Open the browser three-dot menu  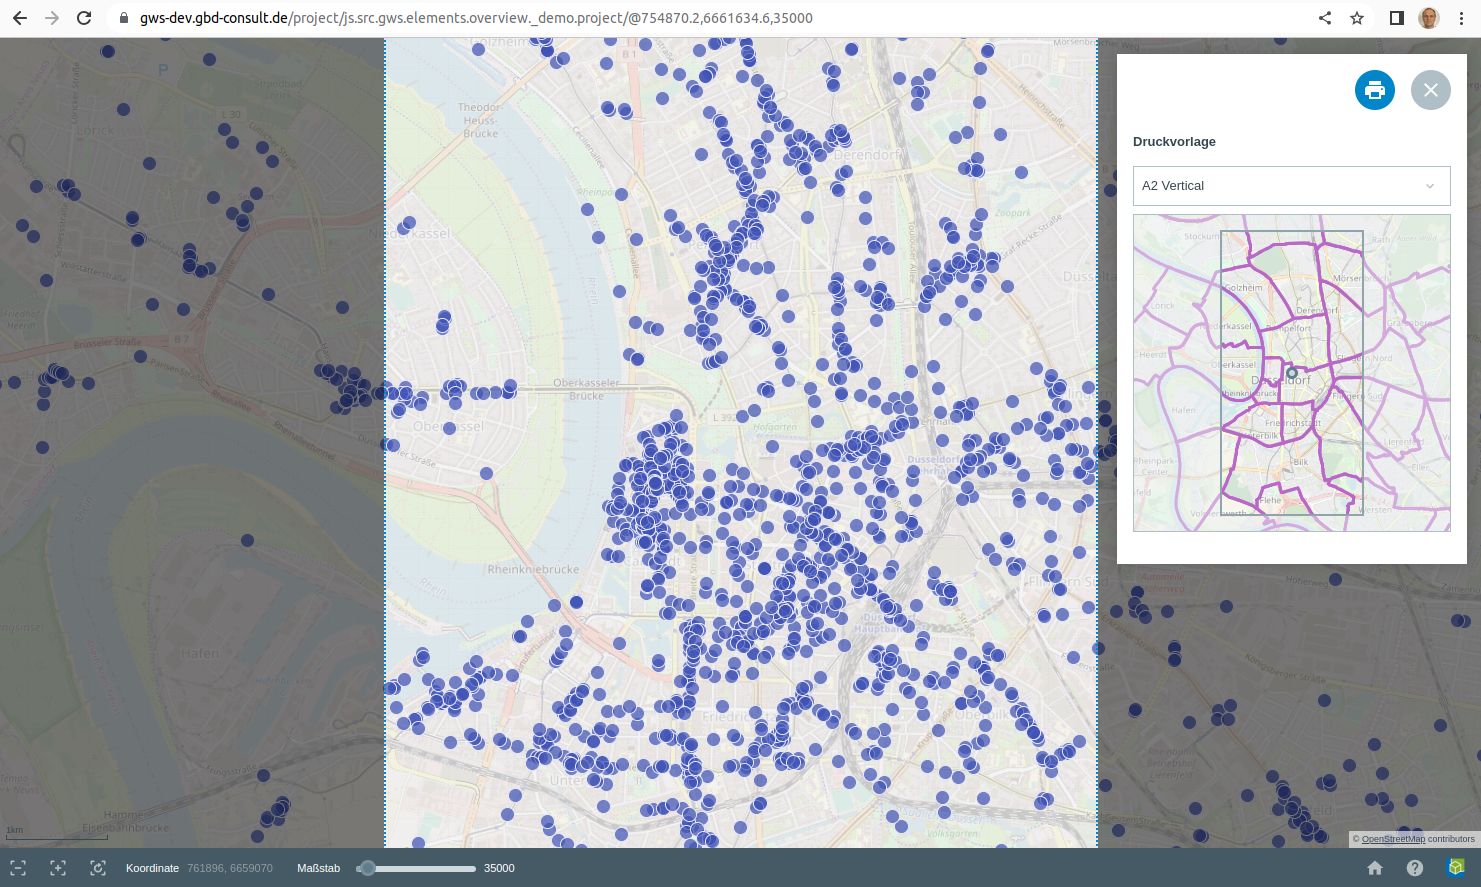point(1461,18)
